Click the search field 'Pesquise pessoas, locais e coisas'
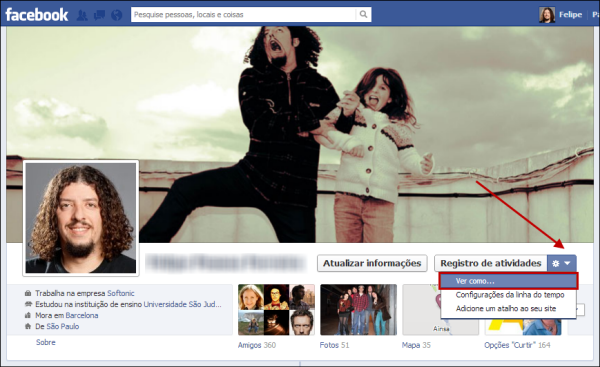Image resolution: width=600 pixels, height=367 pixels. [243, 15]
